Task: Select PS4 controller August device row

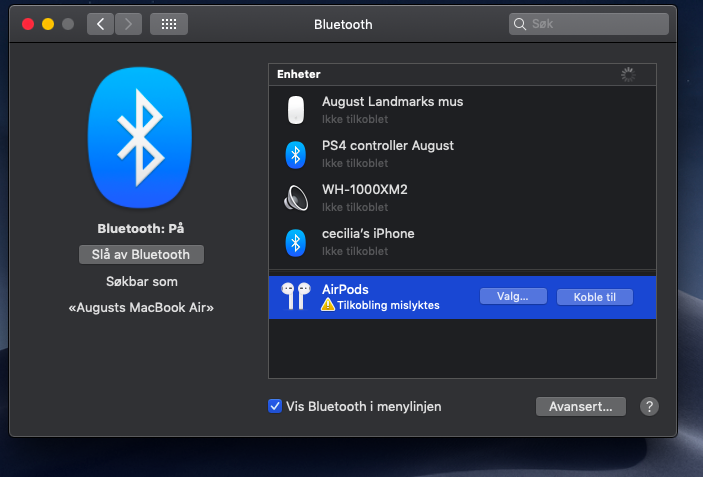Action: pyautogui.click(x=462, y=154)
